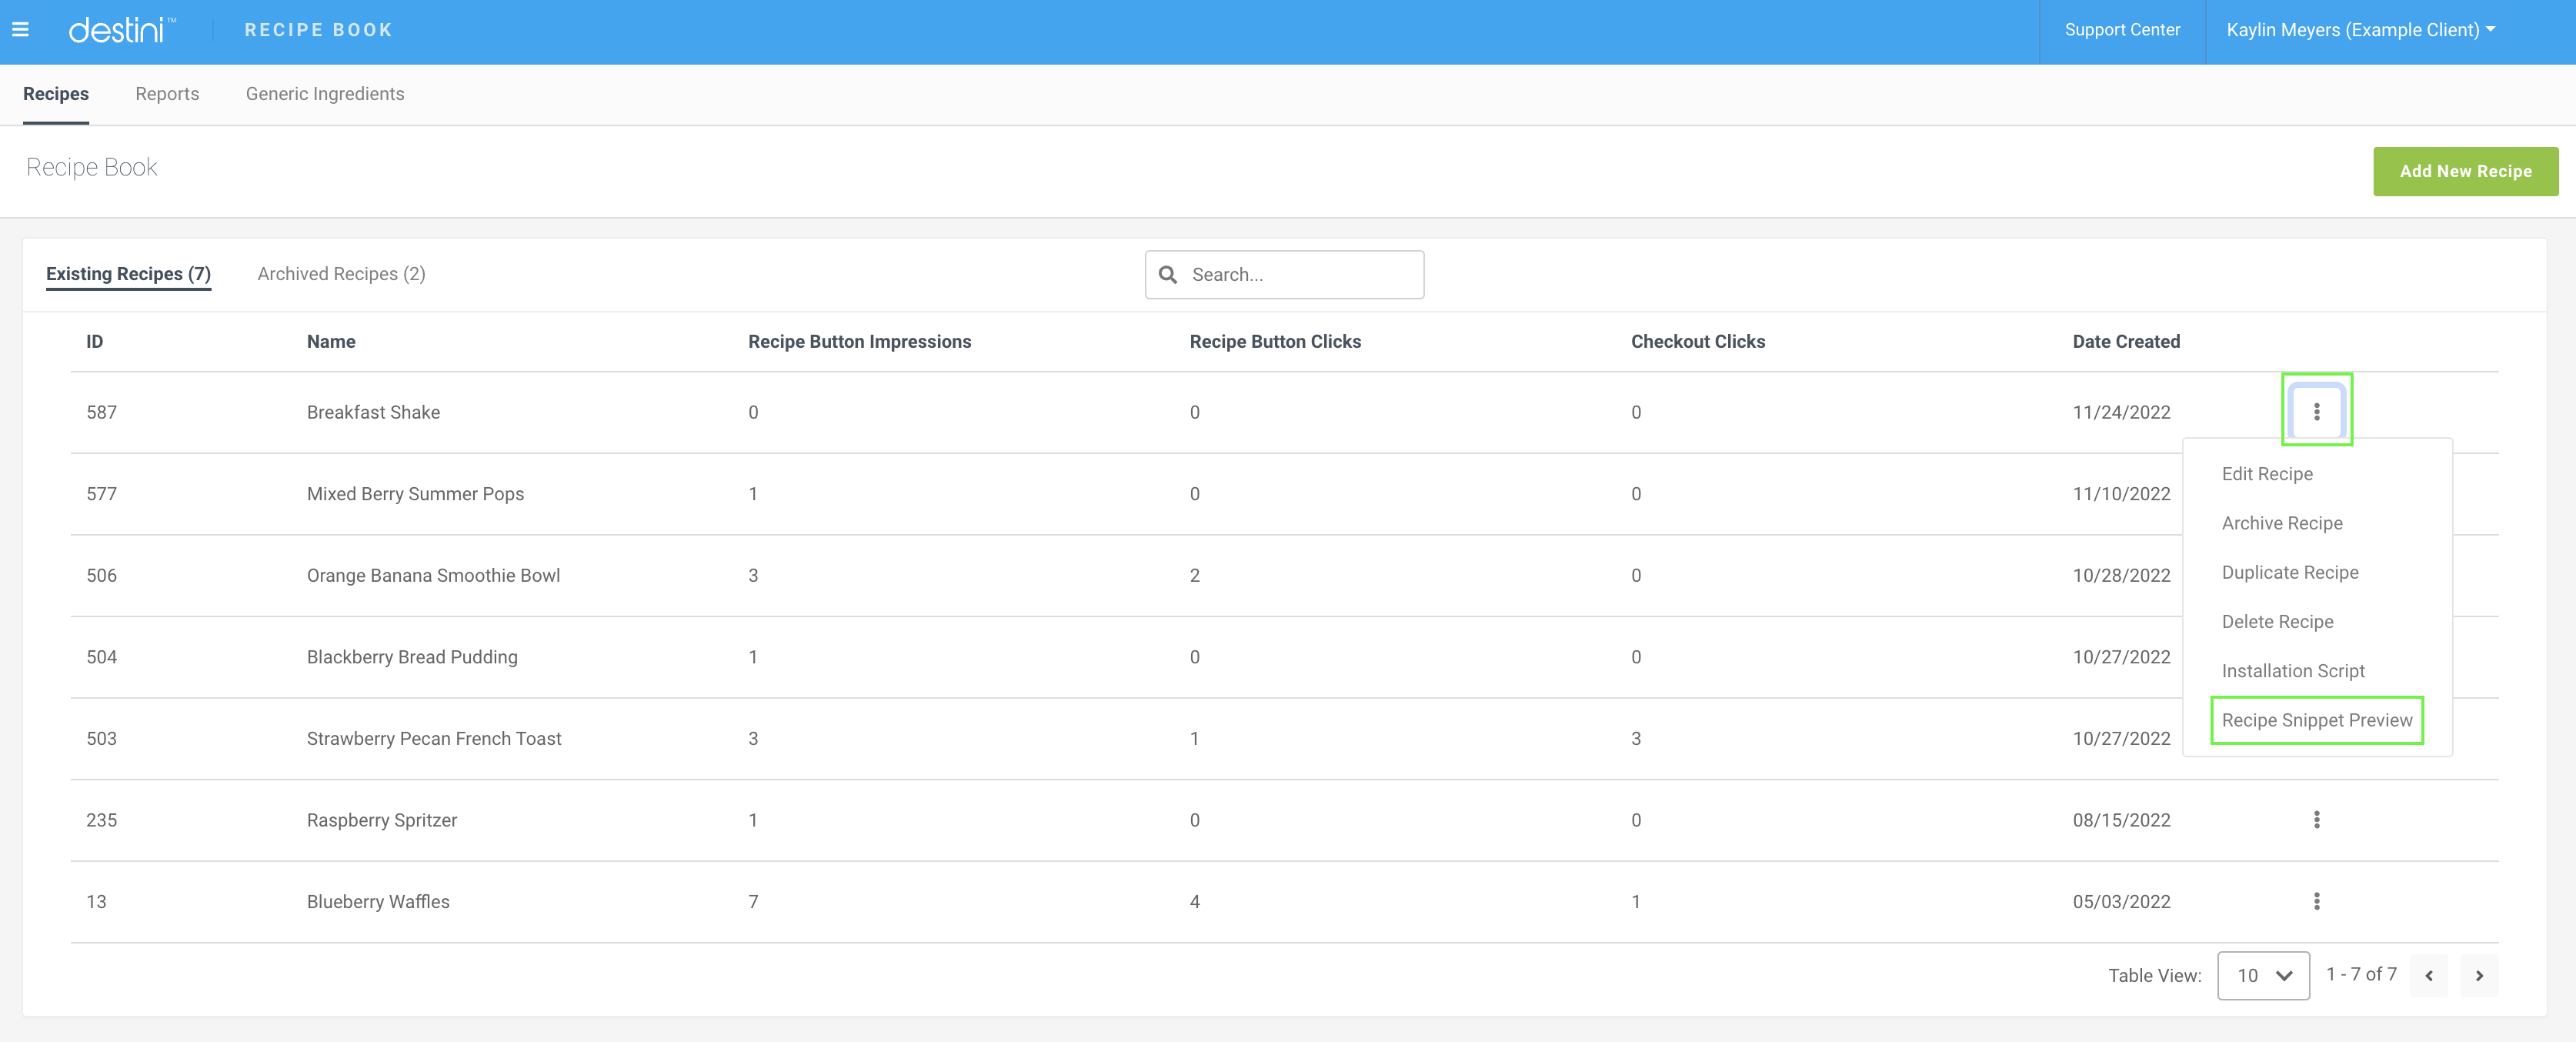
Task: Click the search magnifier icon
Action: tap(1169, 274)
